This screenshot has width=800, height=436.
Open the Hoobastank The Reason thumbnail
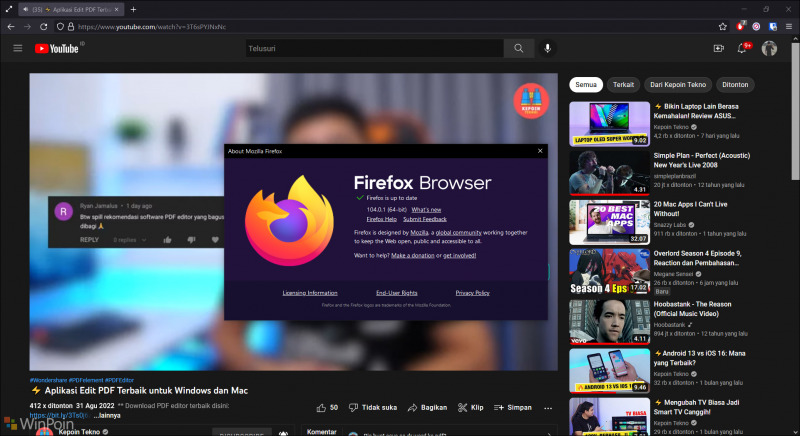609,322
